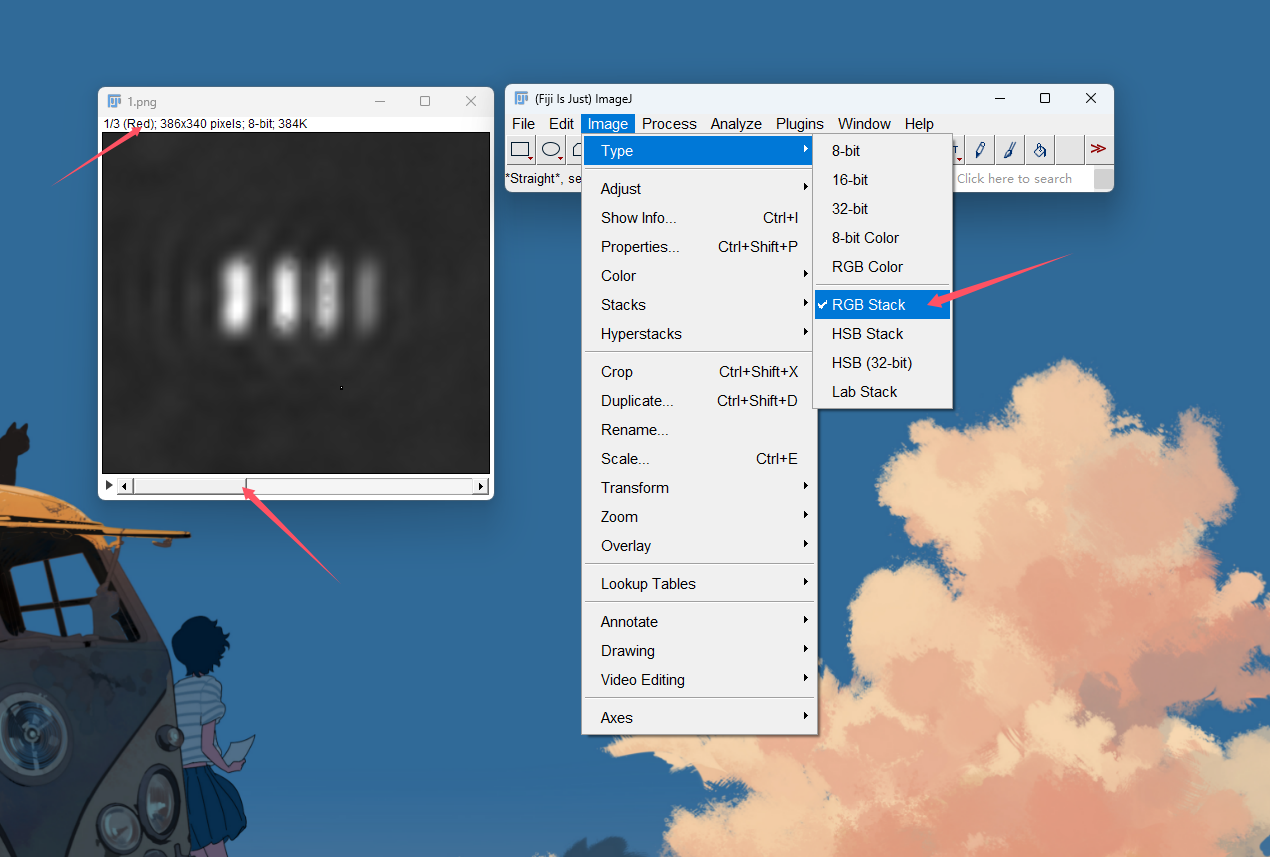Viewport: 1270px width, 857px height.
Task: Convert image type to HSB (32-bit)
Action: [x=882, y=363]
